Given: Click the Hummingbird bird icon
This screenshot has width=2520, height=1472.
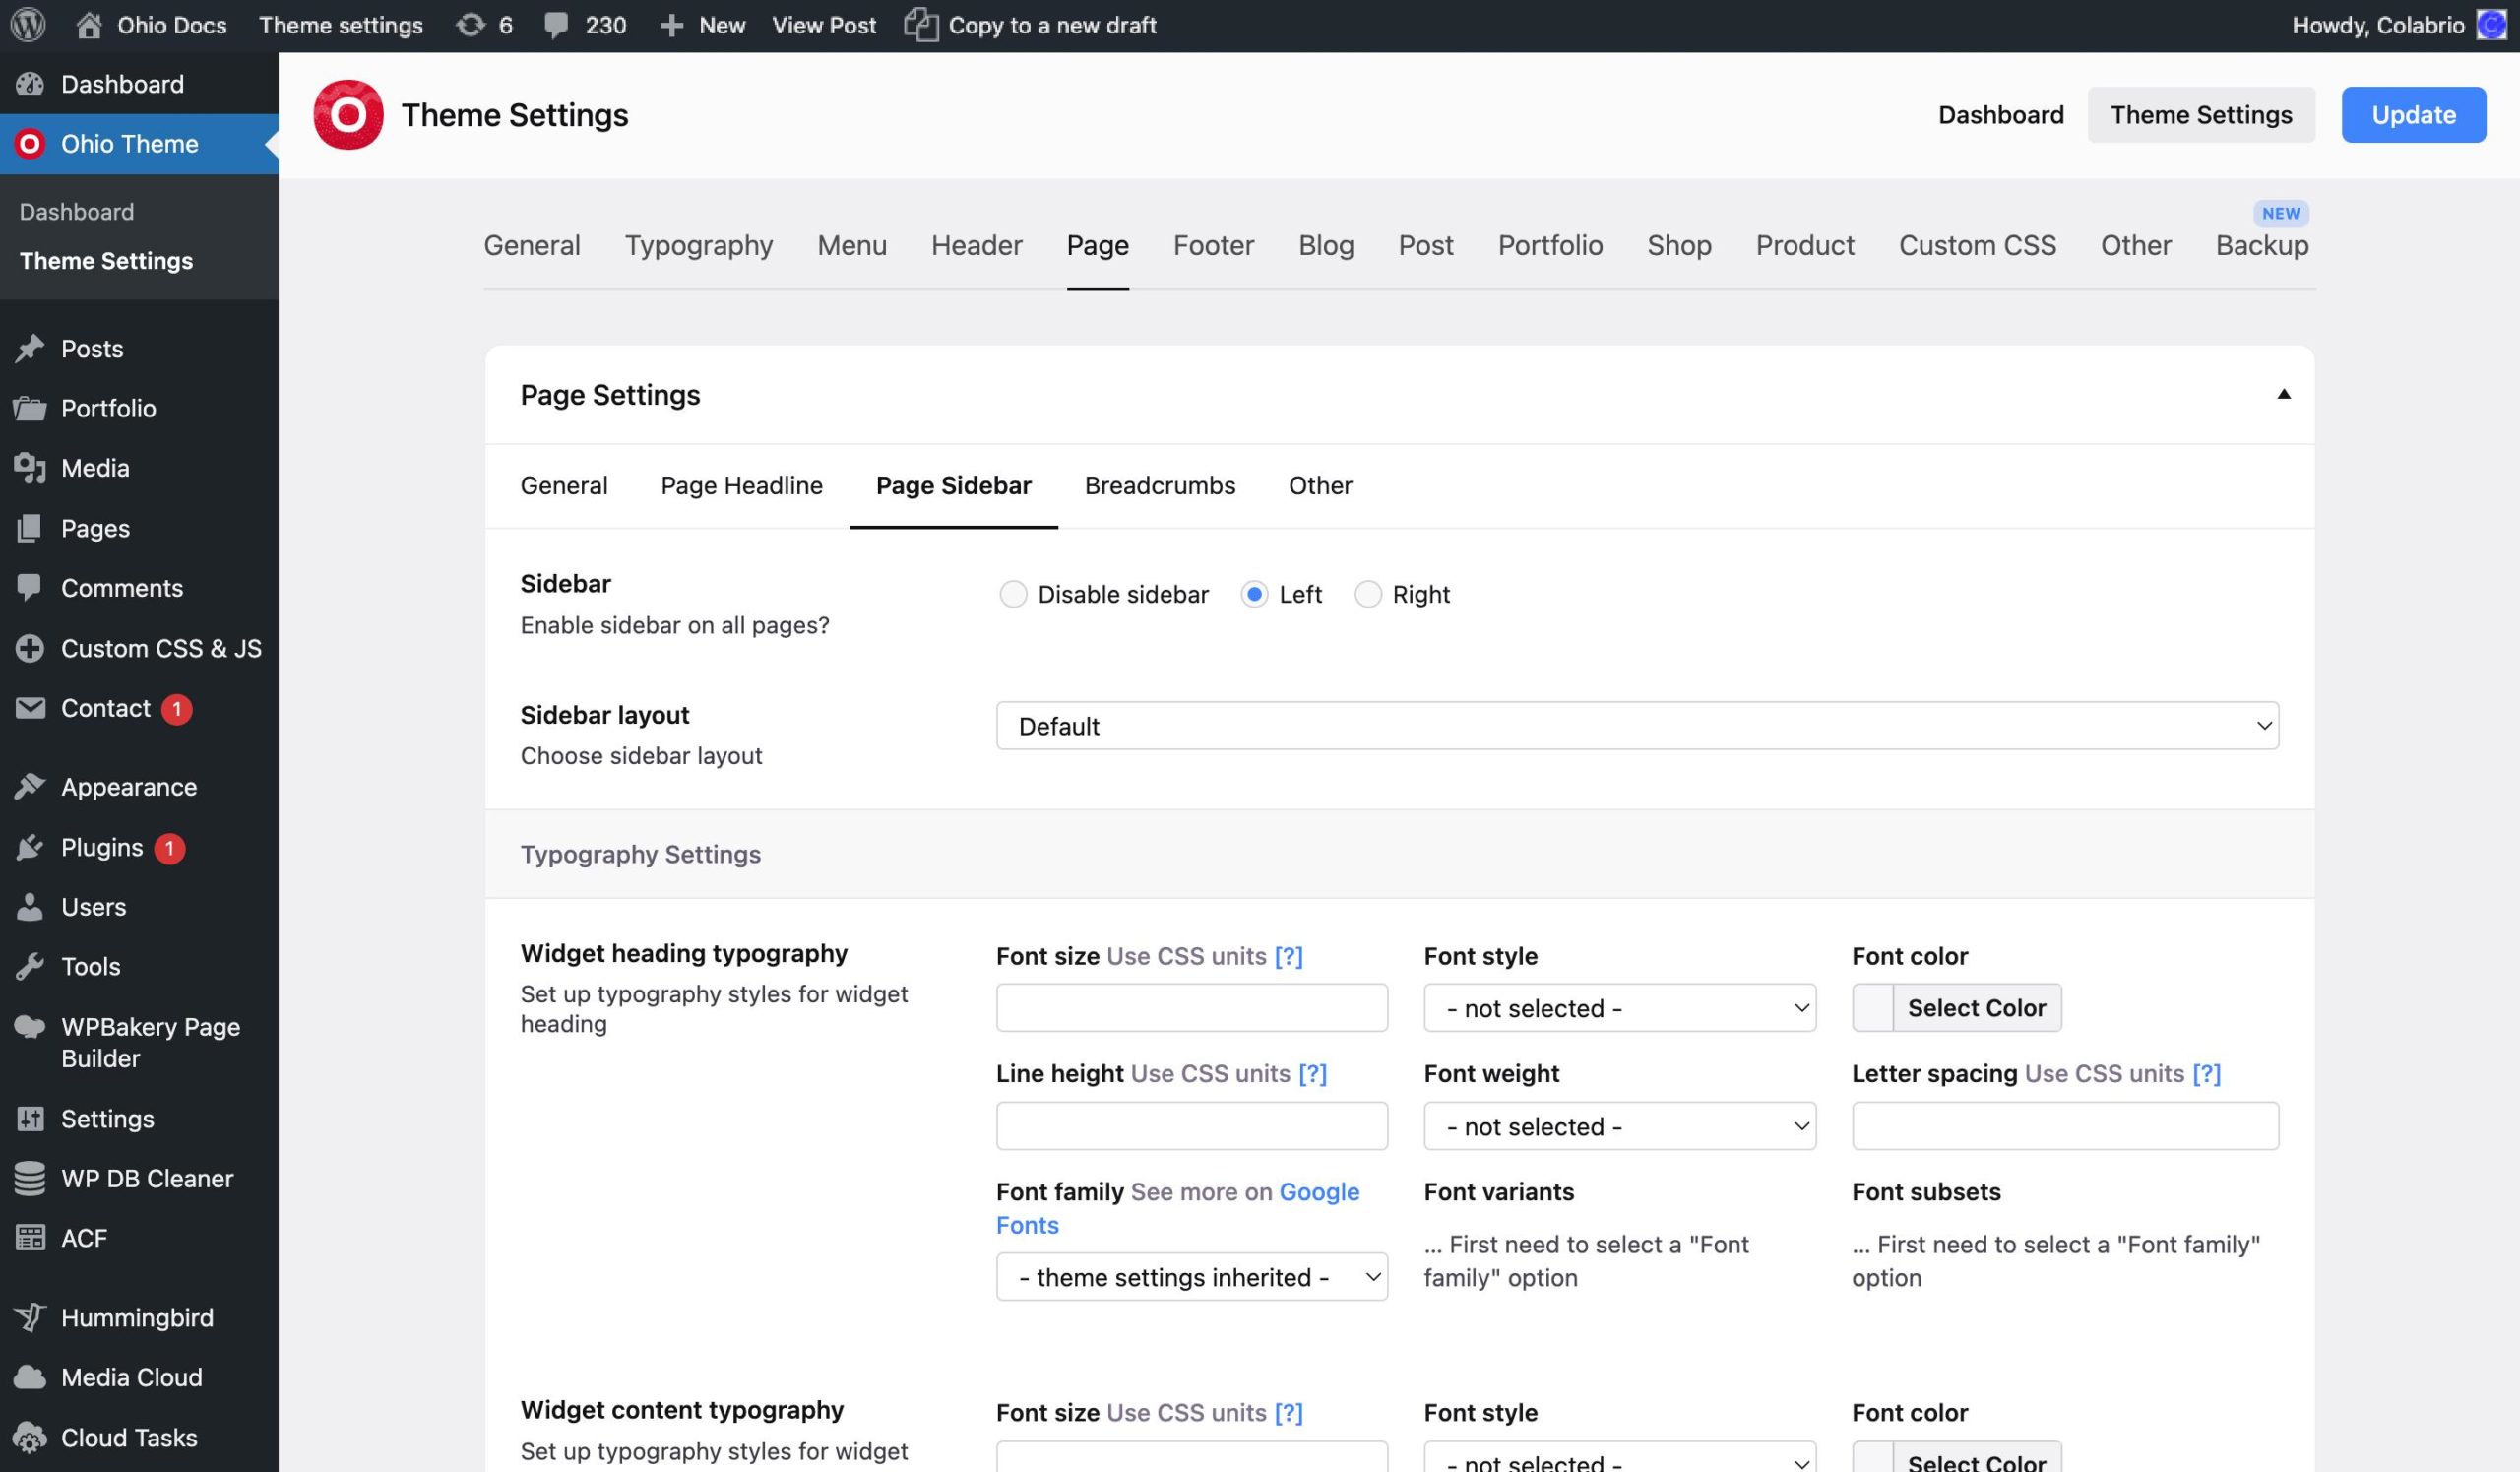Looking at the screenshot, I should [x=30, y=1318].
